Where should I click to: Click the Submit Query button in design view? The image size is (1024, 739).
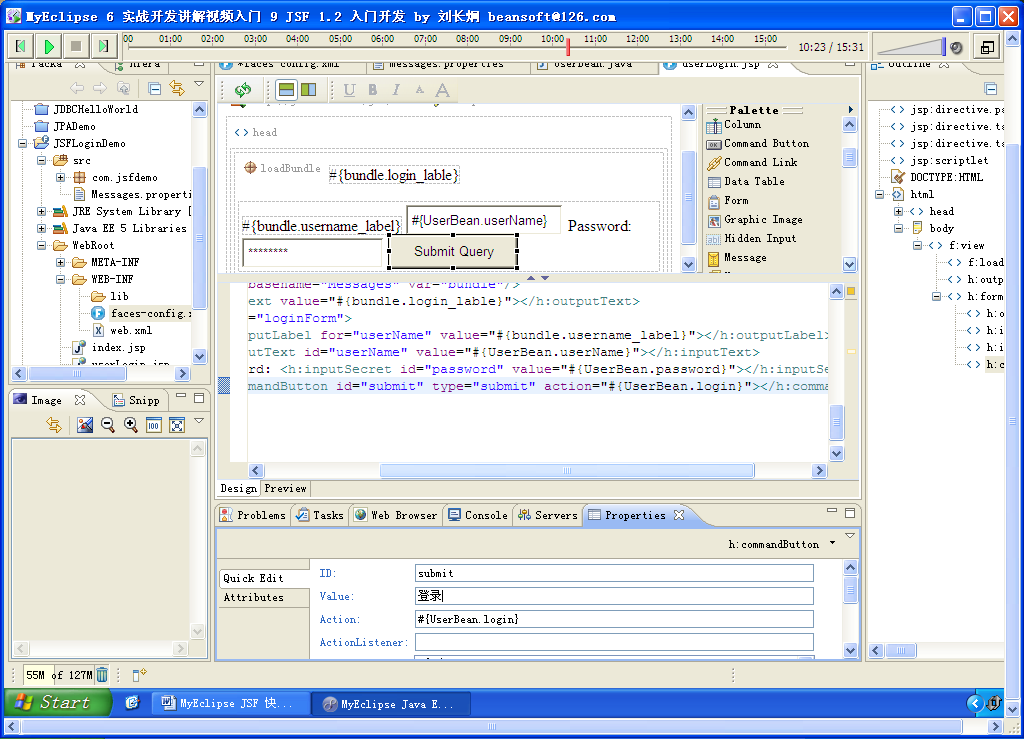[x=453, y=251]
